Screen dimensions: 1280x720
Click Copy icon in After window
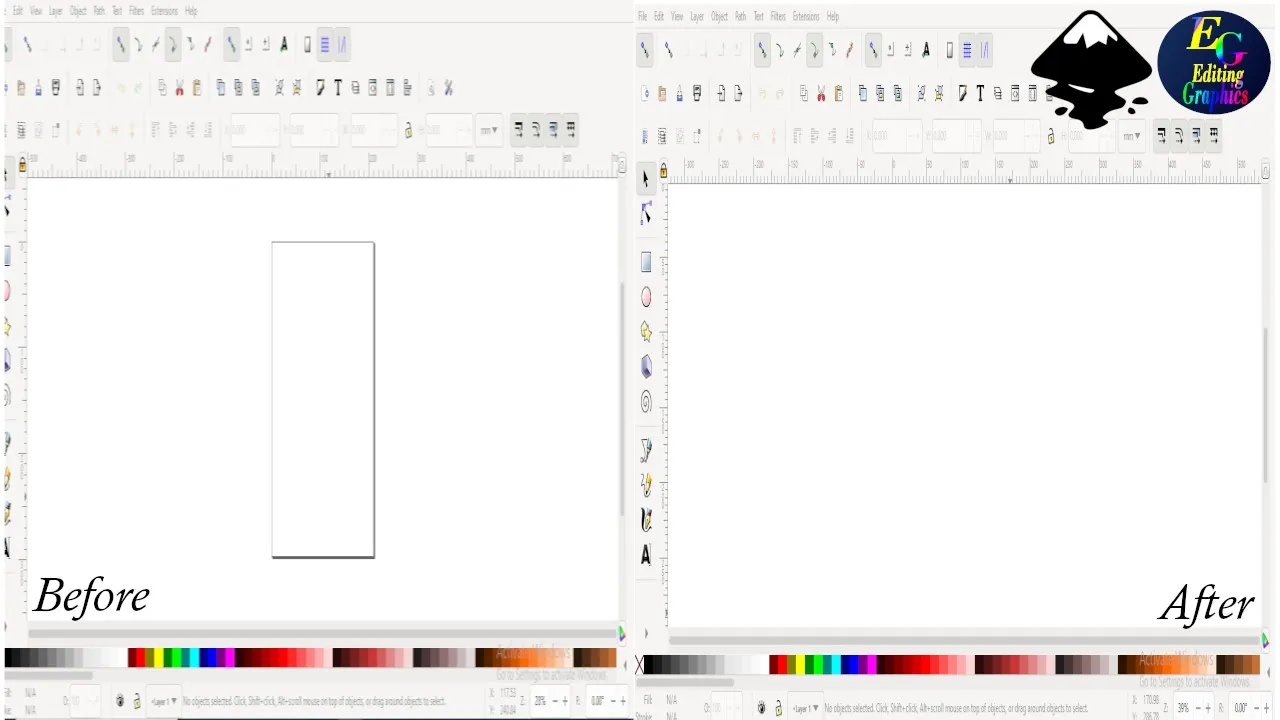(x=804, y=94)
